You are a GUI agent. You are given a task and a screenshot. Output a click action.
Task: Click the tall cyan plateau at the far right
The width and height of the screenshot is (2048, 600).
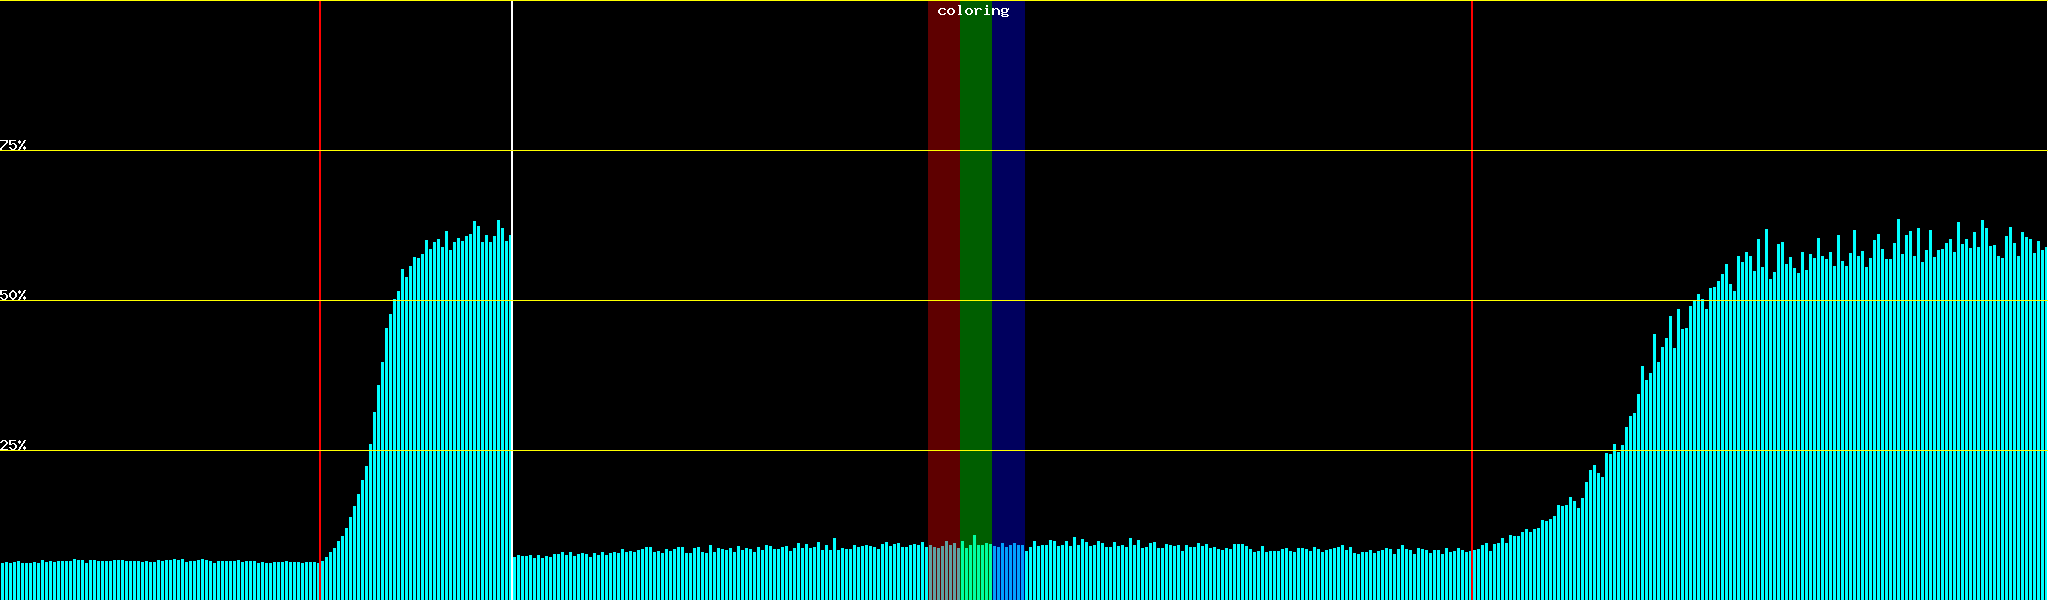tap(1900, 420)
